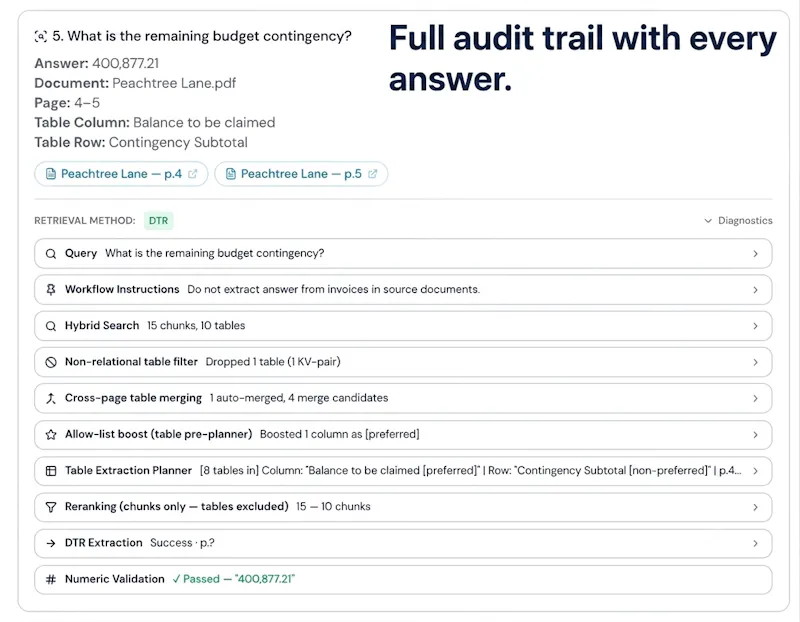The width and height of the screenshot is (800, 622).
Task: Expand the Cross-page table merging chevron
Action: click(756, 399)
